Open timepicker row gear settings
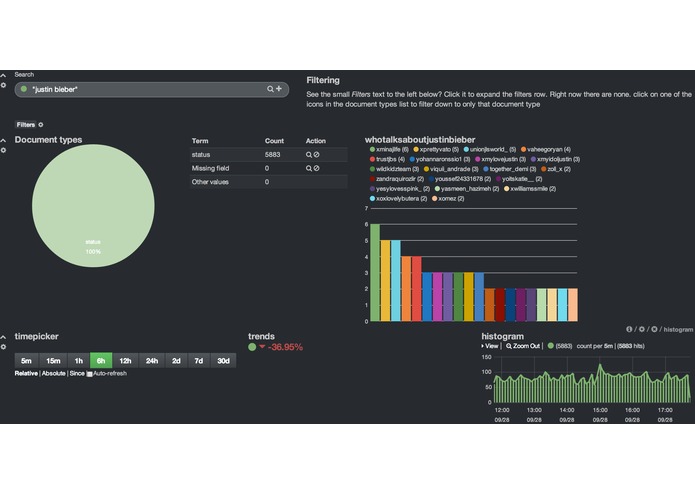Image resolution: width=695 pixels, height=494 pixels. coord(3,347)
